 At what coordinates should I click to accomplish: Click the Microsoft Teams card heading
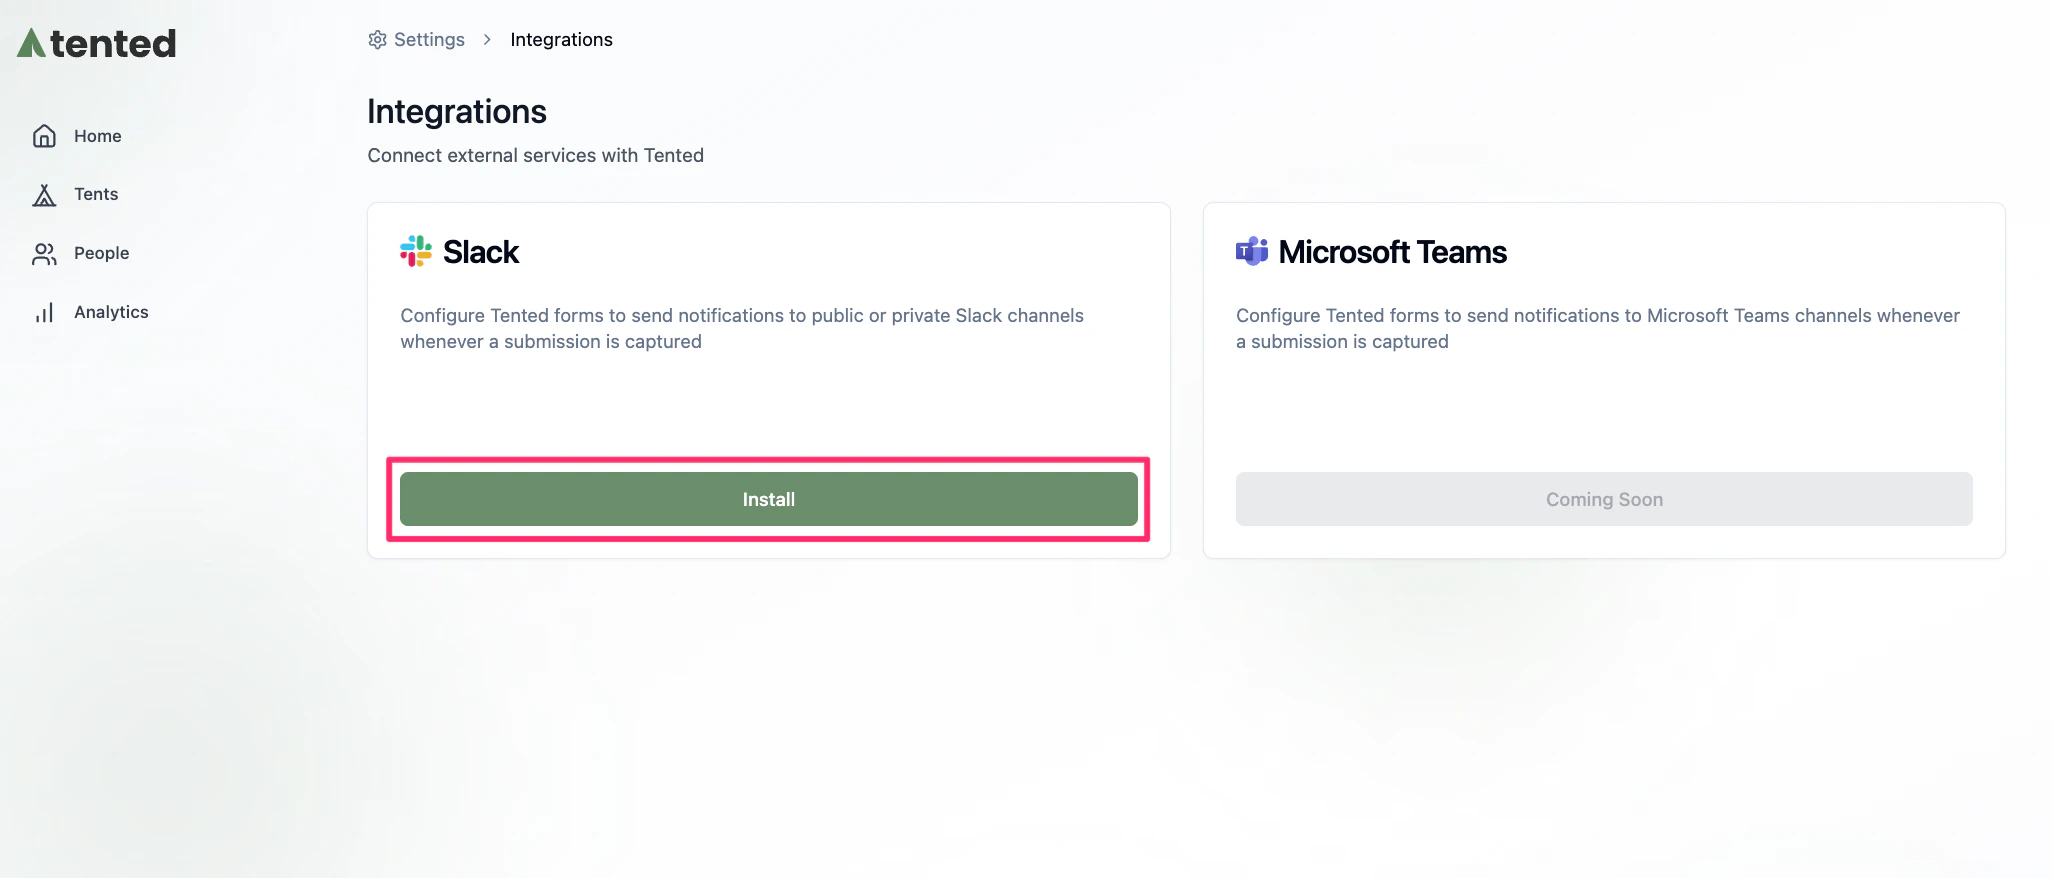pyautogui.click(x=1393, y=251)
